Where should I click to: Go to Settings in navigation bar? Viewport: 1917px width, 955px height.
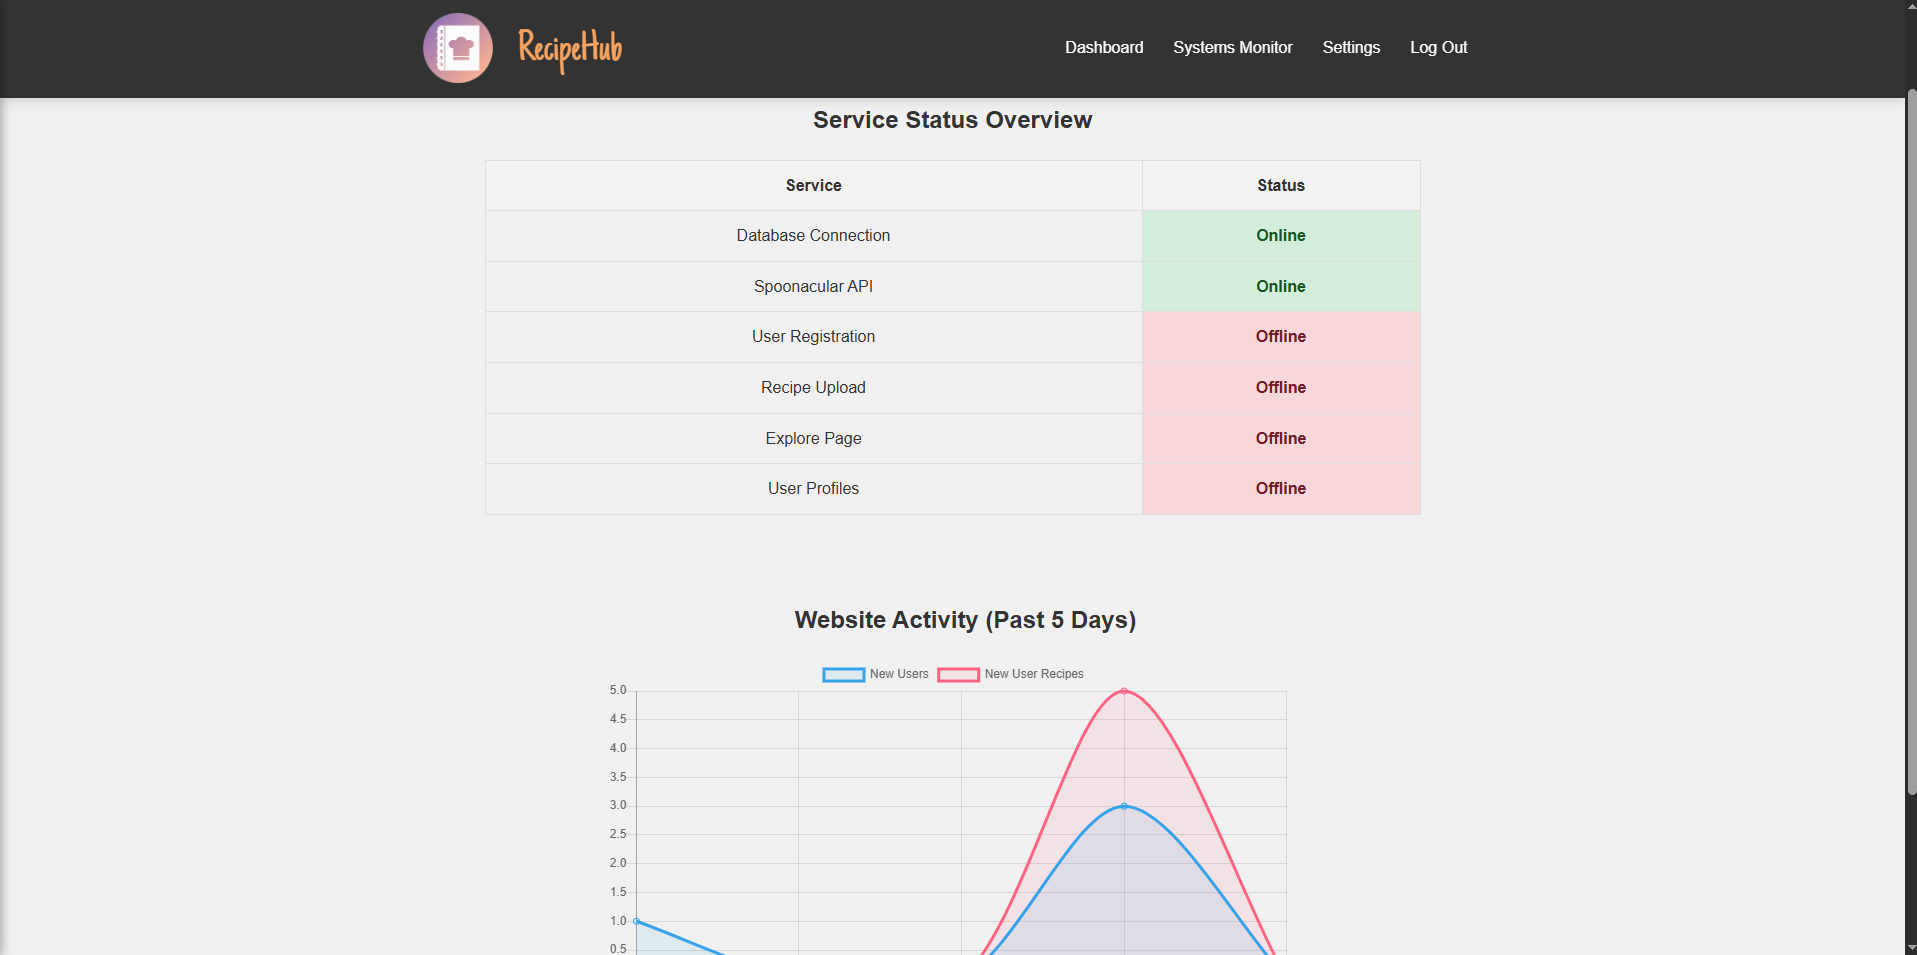(1351, 47)
